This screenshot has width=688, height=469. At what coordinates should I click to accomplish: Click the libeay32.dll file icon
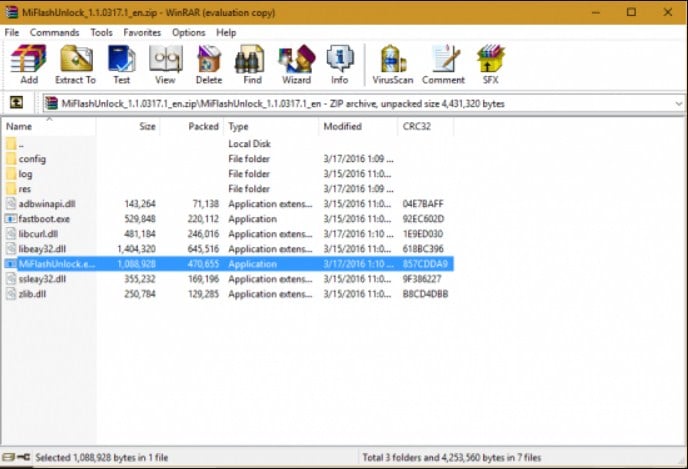point(11,249)
